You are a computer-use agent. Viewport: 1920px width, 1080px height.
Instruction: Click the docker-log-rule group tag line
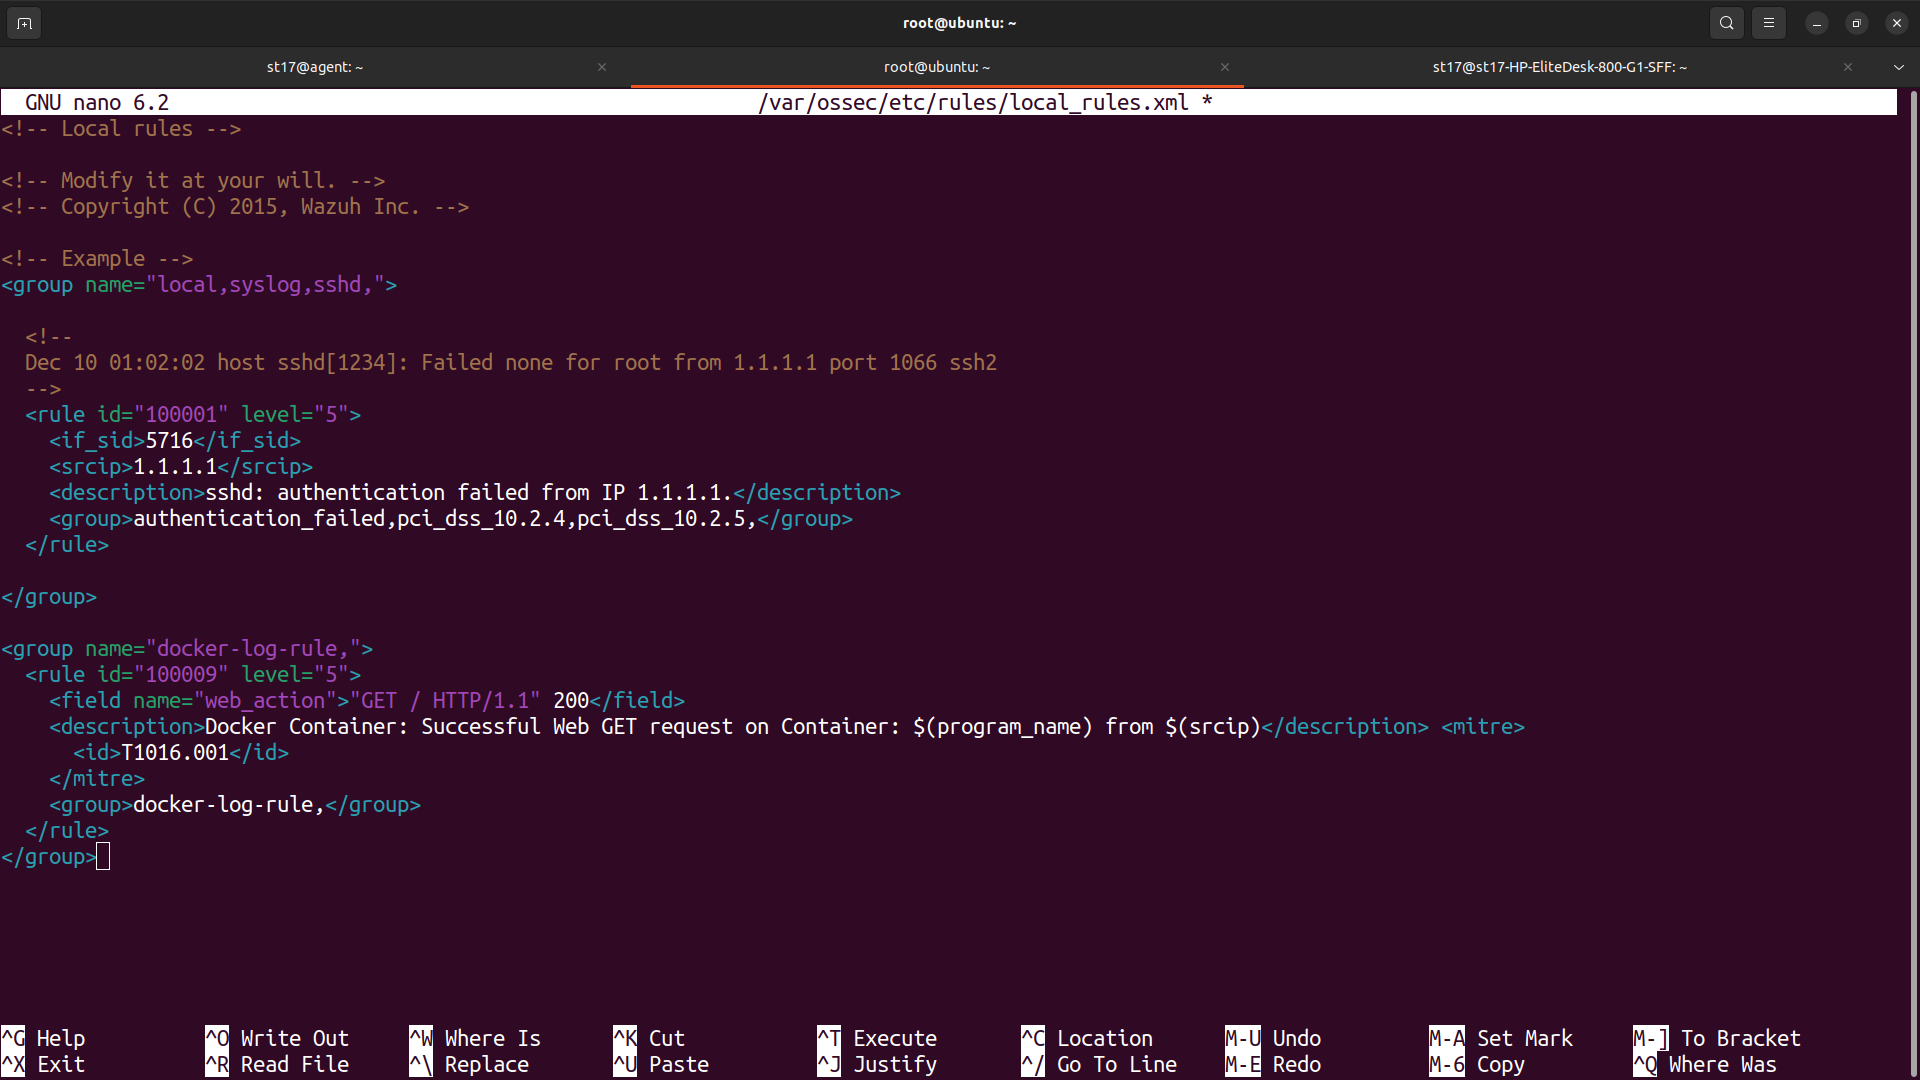point(235,804)
